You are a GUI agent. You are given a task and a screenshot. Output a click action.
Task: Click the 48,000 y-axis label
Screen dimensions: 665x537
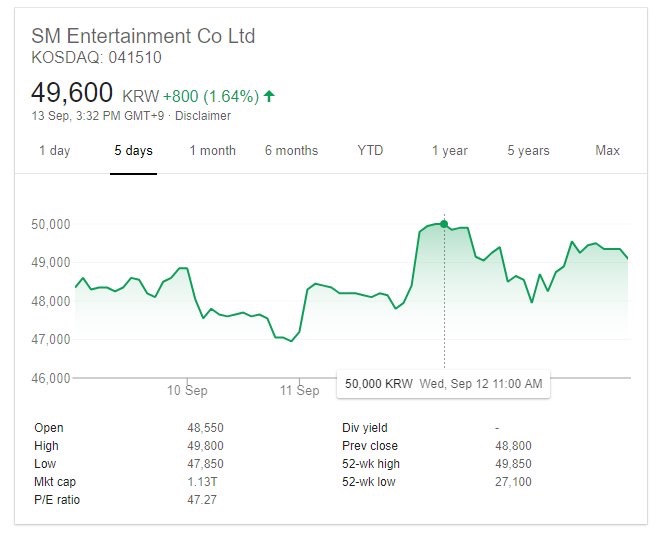point(50,301)
